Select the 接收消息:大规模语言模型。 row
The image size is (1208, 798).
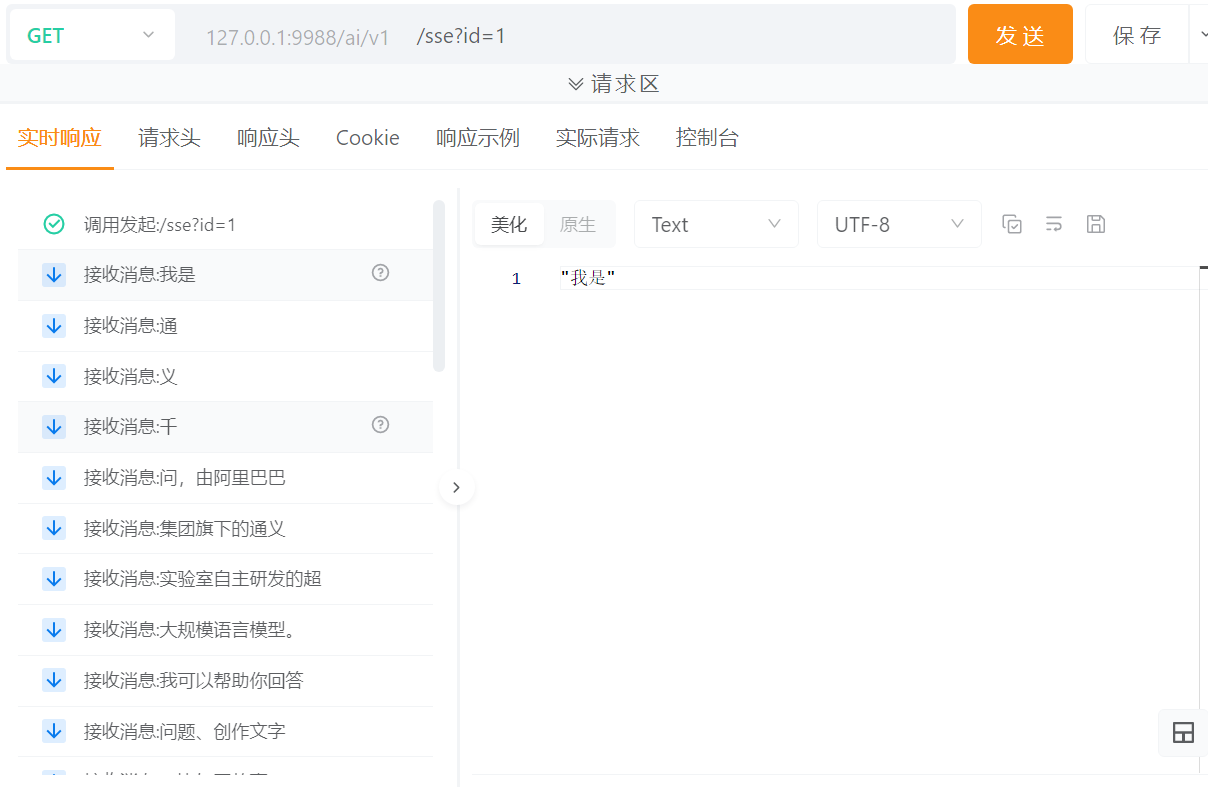click(225, 629)
